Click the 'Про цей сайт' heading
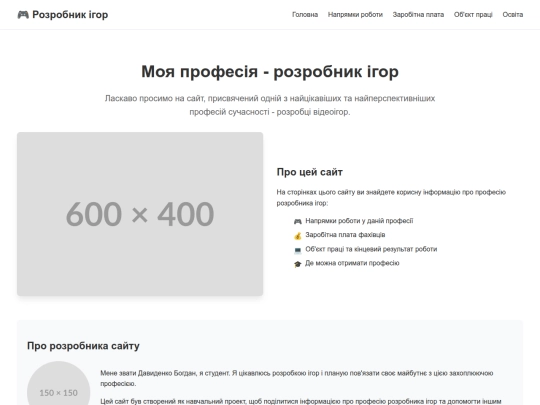The width and height of the screenshot is (540, 405). (310, 172)
